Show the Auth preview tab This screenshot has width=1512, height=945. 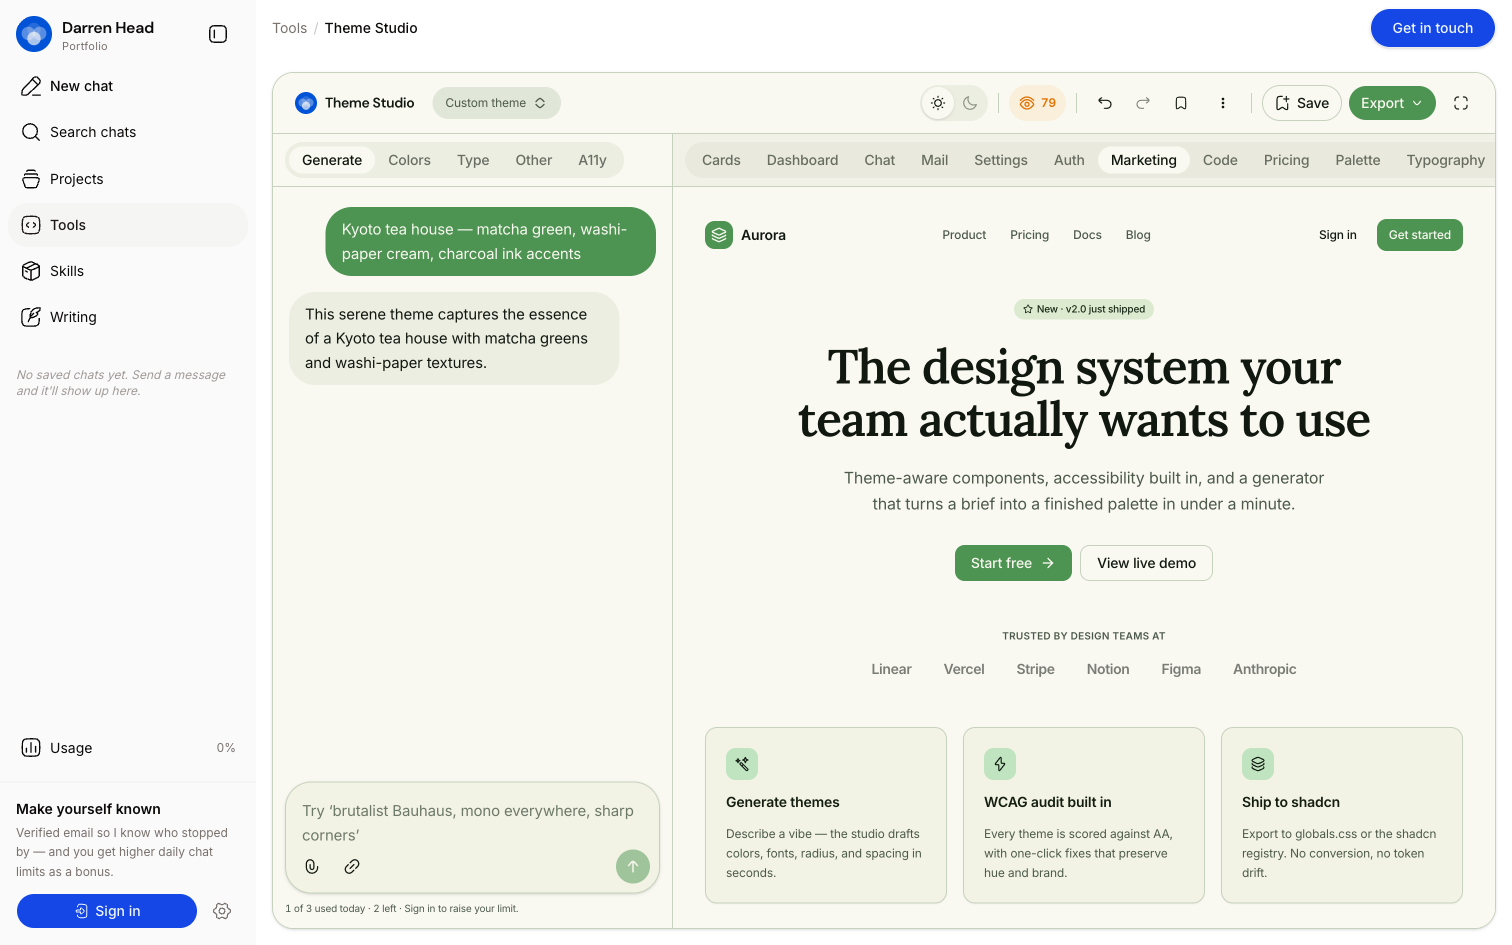[1069, 160]
